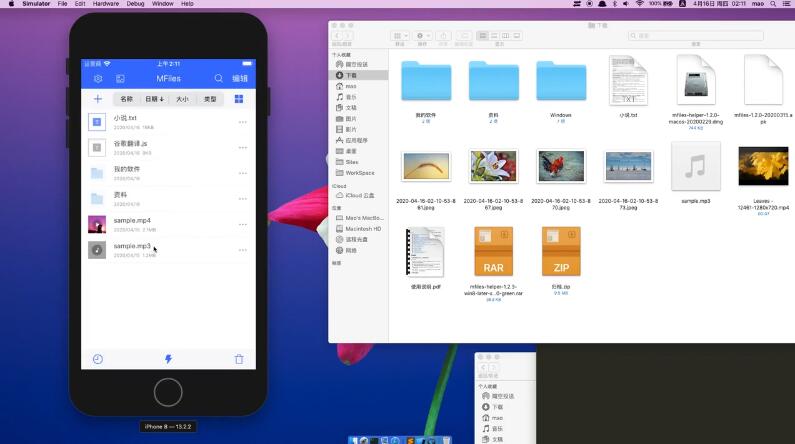Screen dimensions: 795x444
Task: Select the 归档.zip archive in Finder
Action: click(560, 255)
